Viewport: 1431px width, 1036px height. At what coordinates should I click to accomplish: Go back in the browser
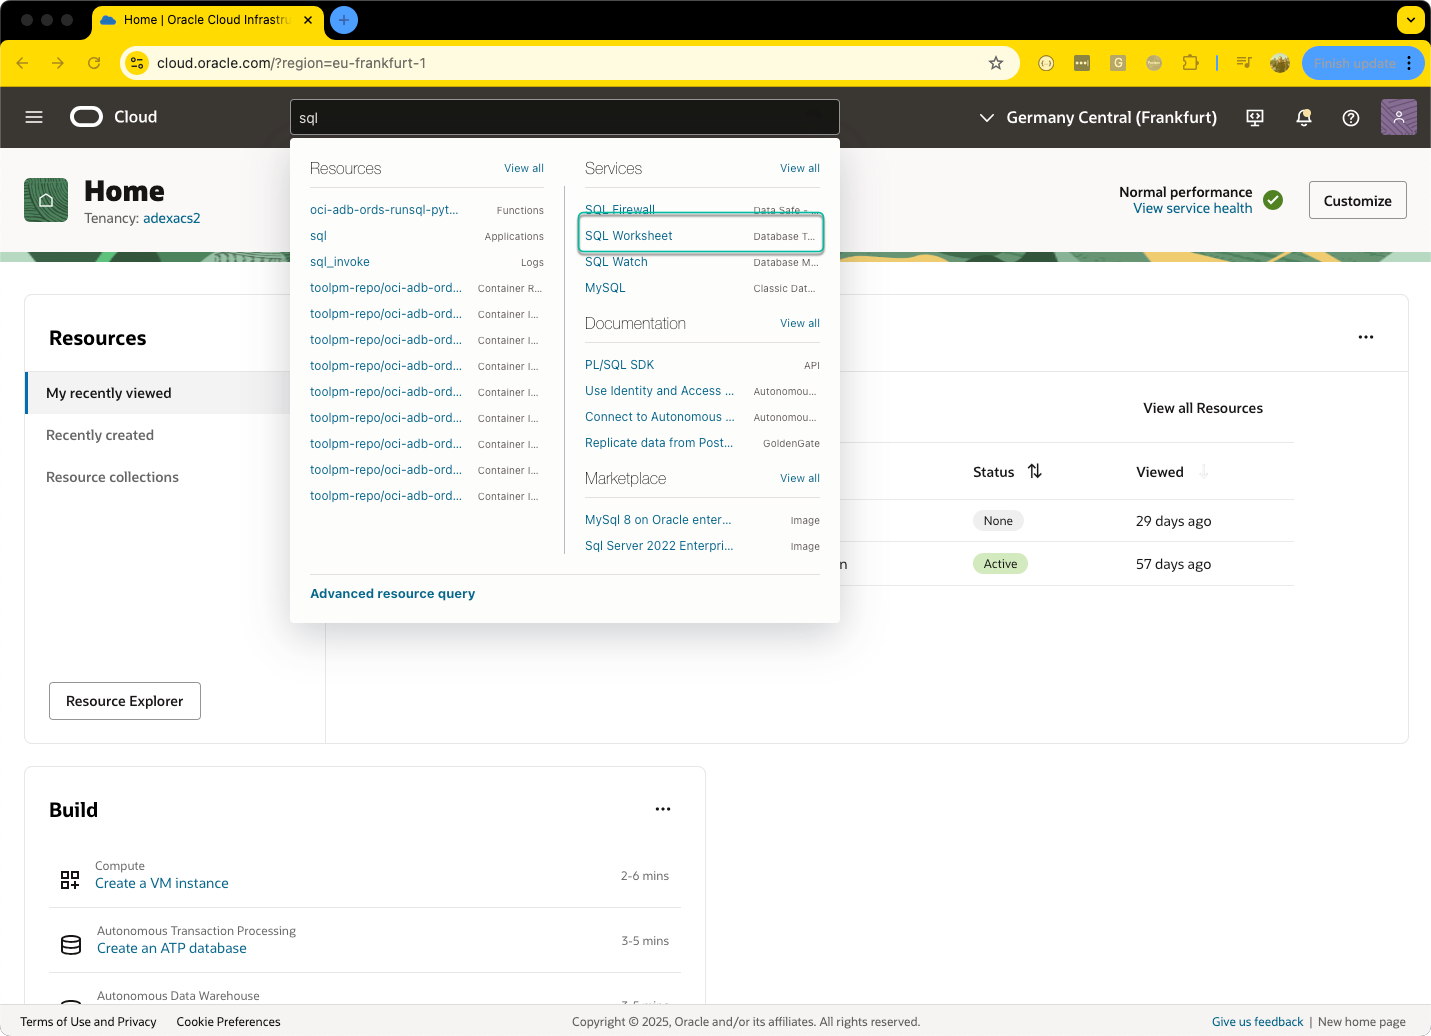pyautogui.click(x=22, y=63)
